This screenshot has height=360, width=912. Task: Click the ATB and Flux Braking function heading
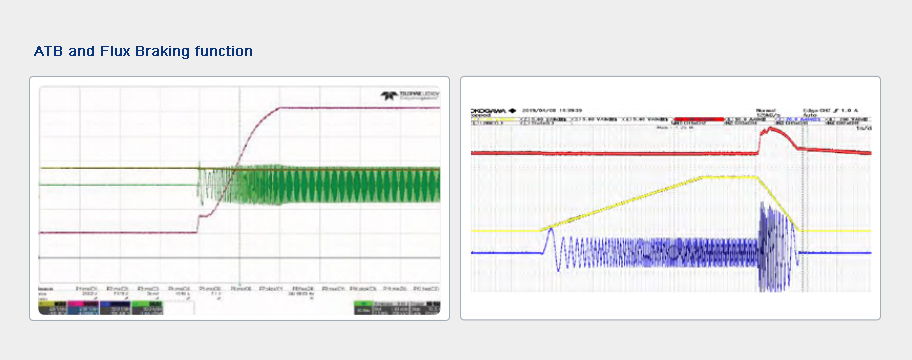click(x=143, y=51)
